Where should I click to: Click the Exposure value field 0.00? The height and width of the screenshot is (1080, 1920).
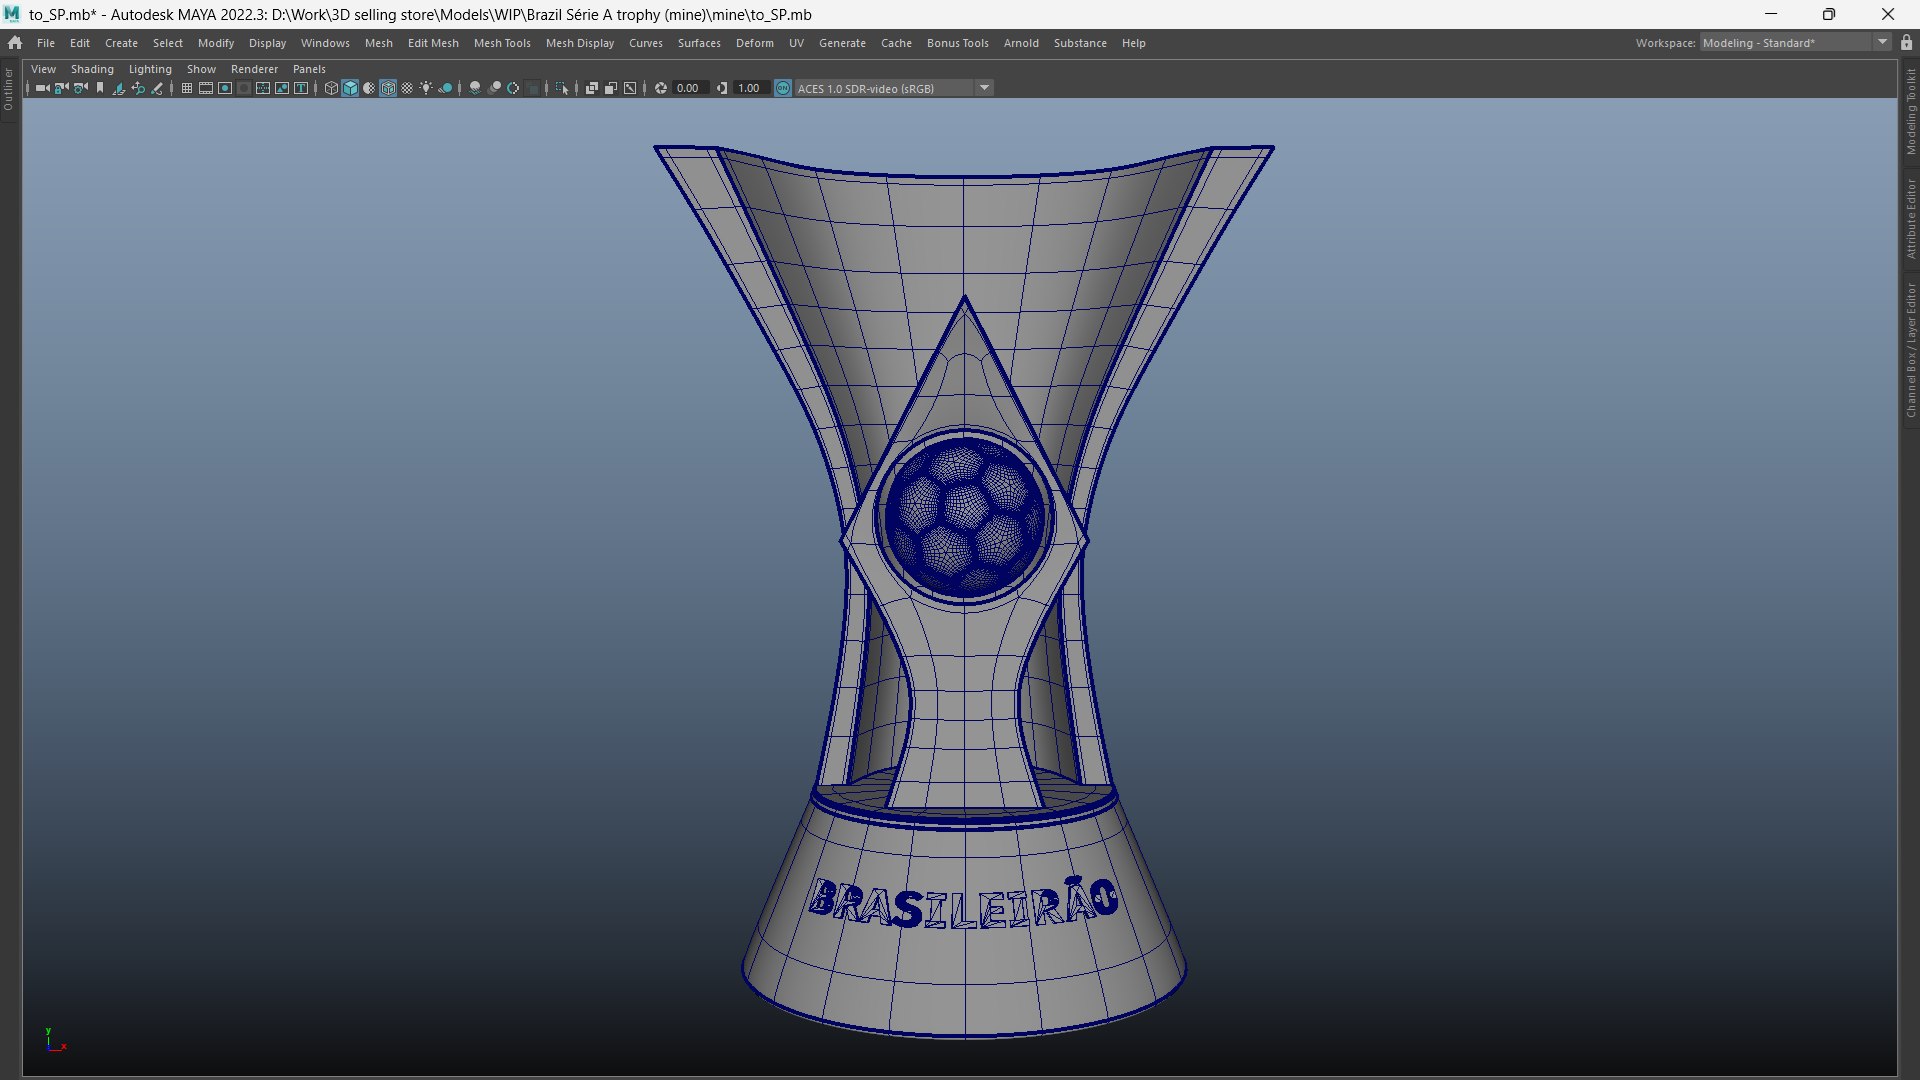tap(690, 88)
